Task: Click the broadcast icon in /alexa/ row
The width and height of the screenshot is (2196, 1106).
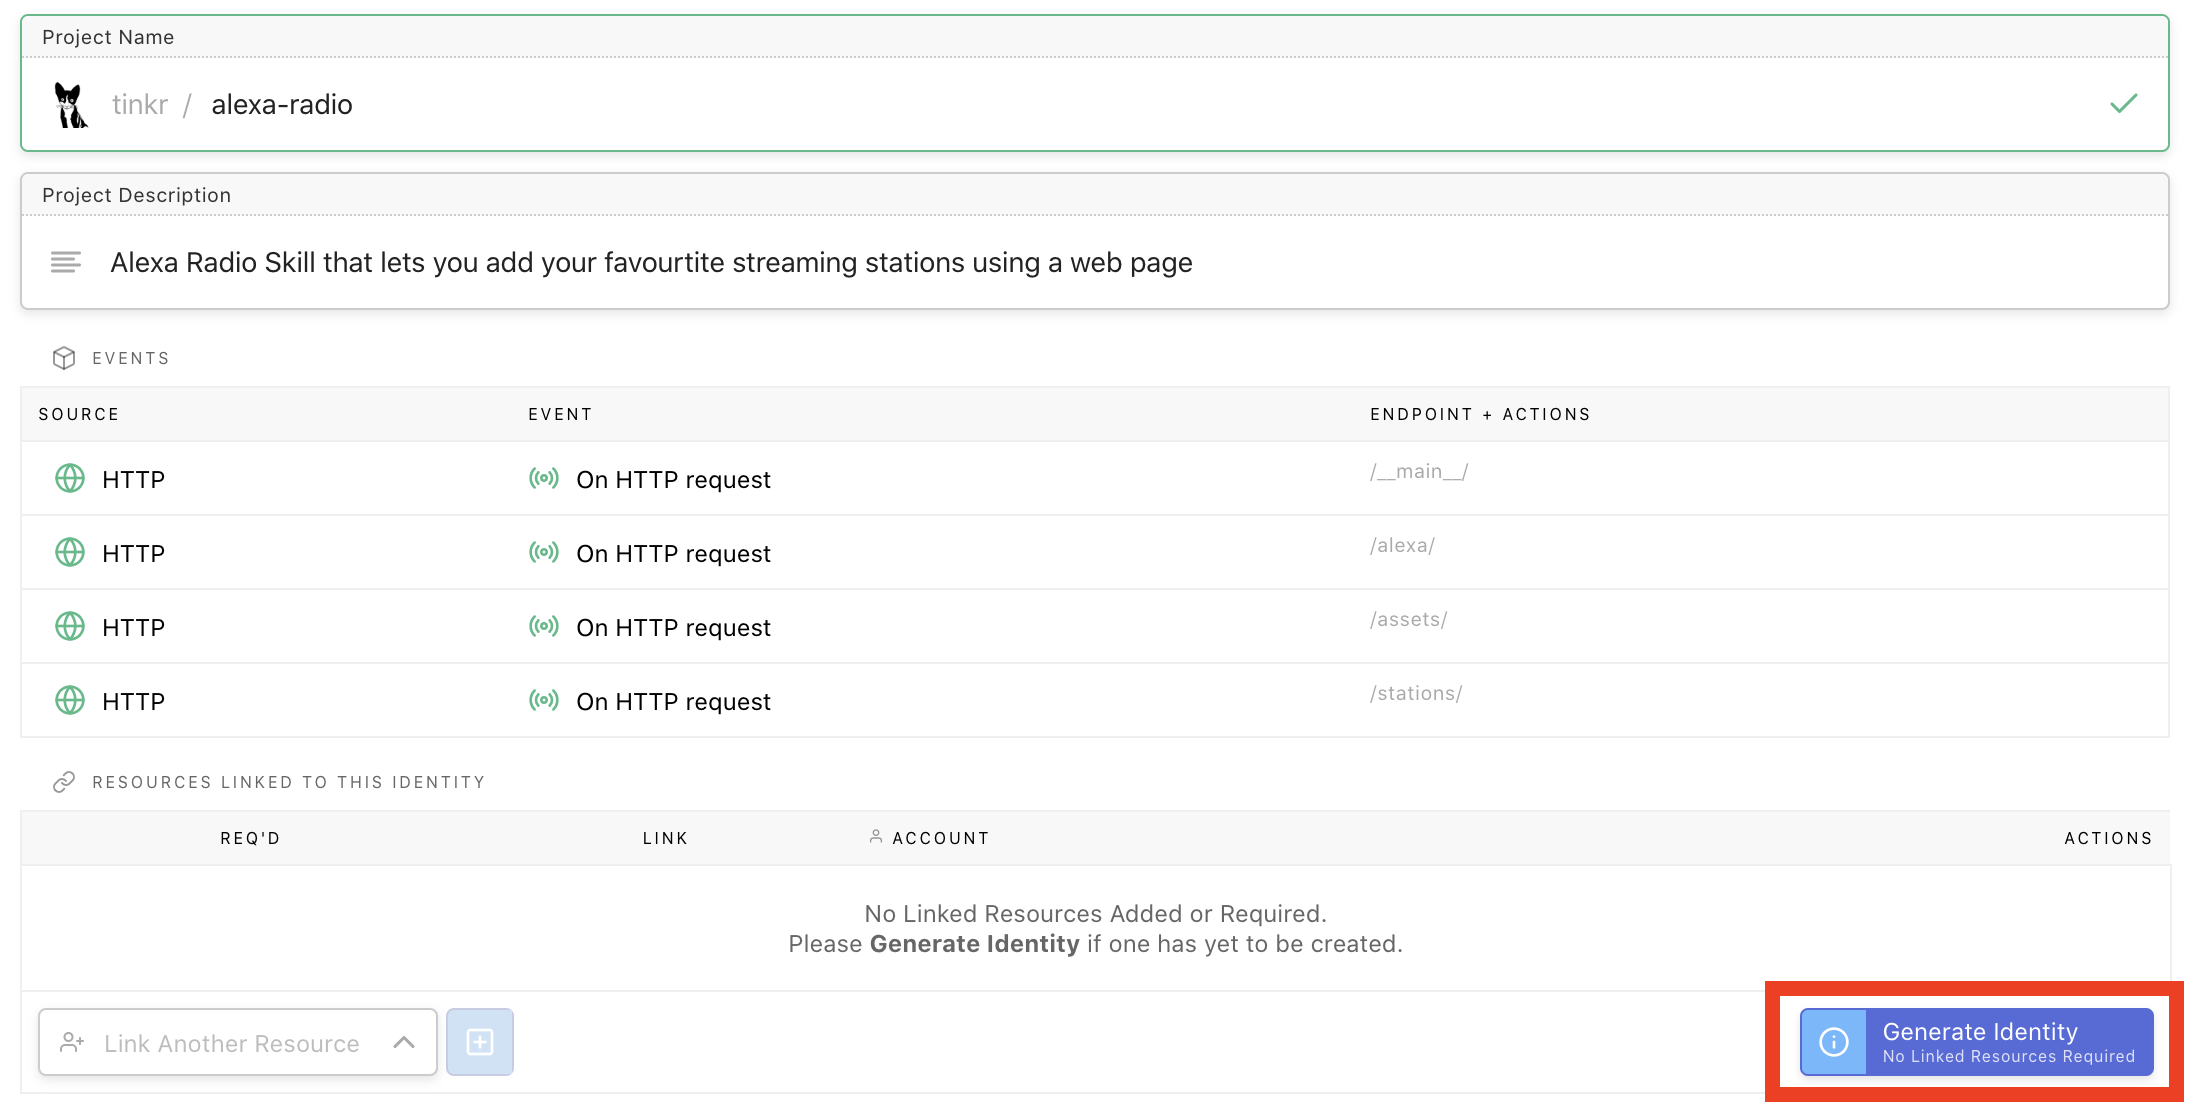Action: 544,553
